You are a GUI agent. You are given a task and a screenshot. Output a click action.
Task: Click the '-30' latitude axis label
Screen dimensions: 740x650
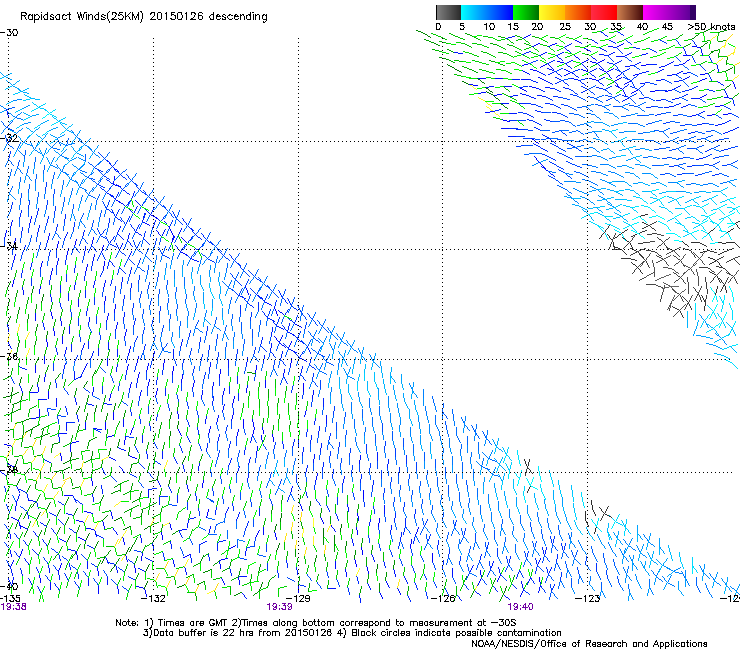click(9, 33)
